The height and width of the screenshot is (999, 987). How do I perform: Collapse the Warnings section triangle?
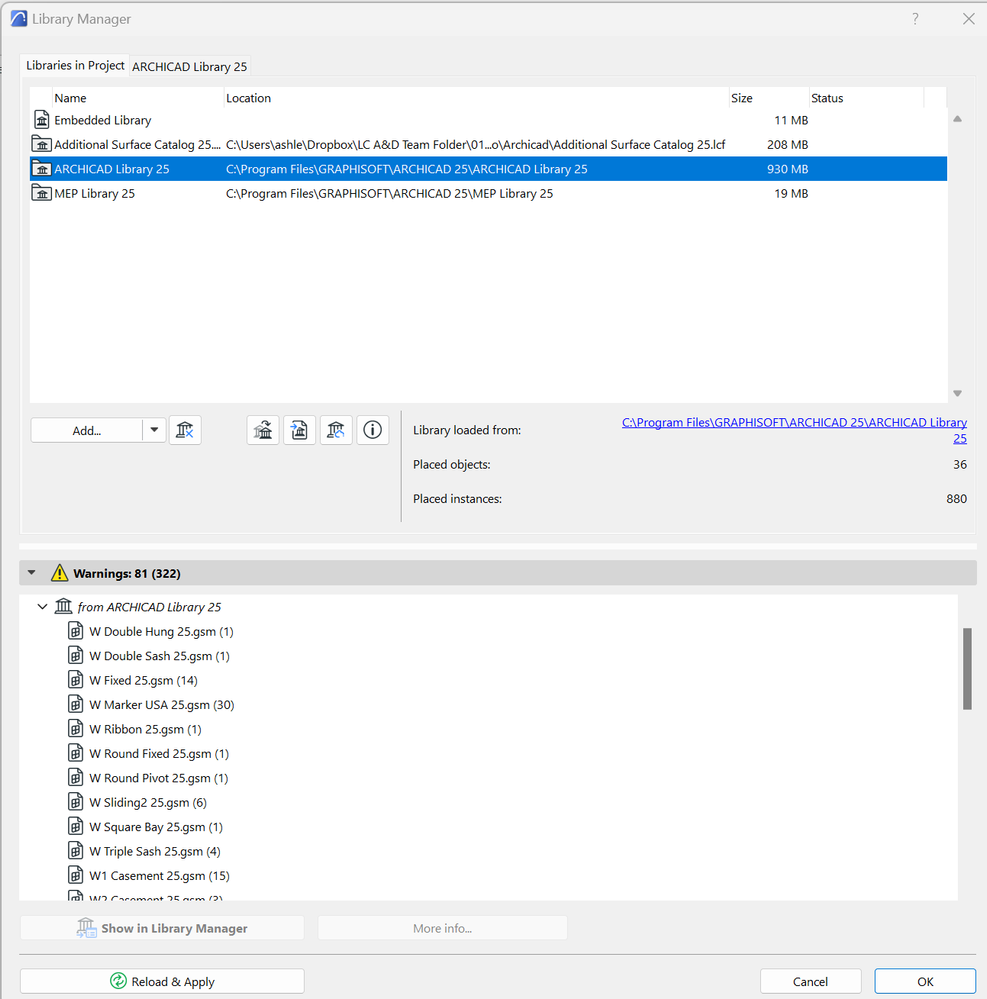click(32, 573)
